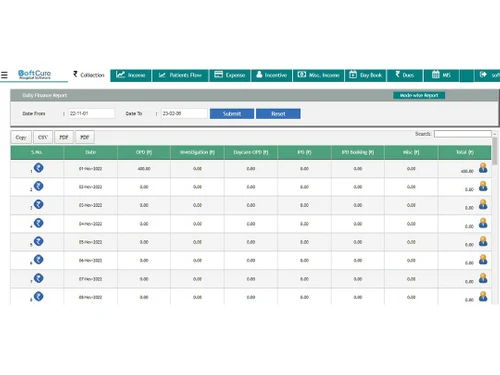Screen dimensions: 500x375
Task: Open the user icon in the 06-Nov-2022 row
Action: [483, 260]
